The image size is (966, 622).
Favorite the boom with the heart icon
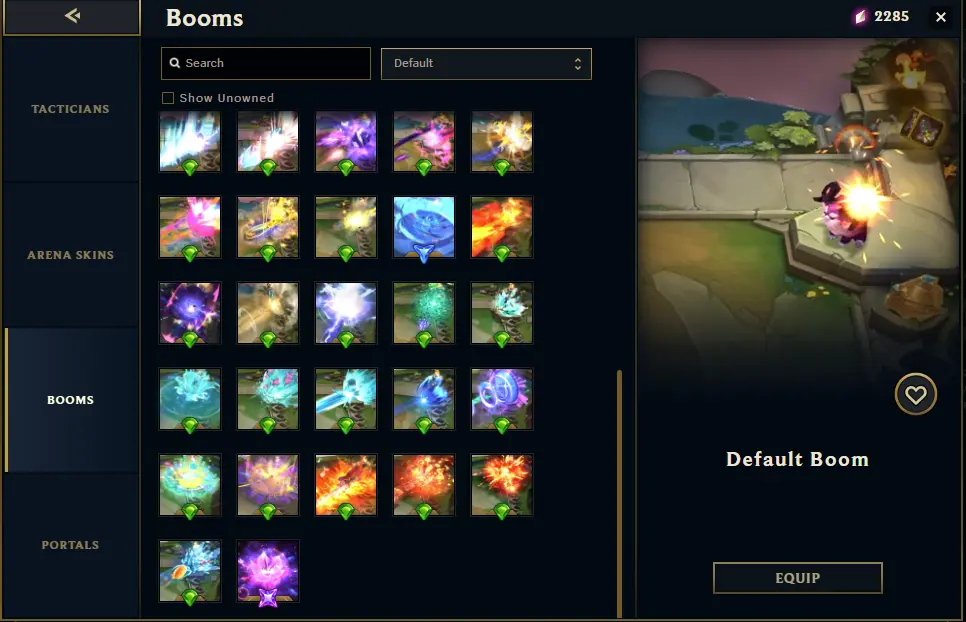point(915,394)
